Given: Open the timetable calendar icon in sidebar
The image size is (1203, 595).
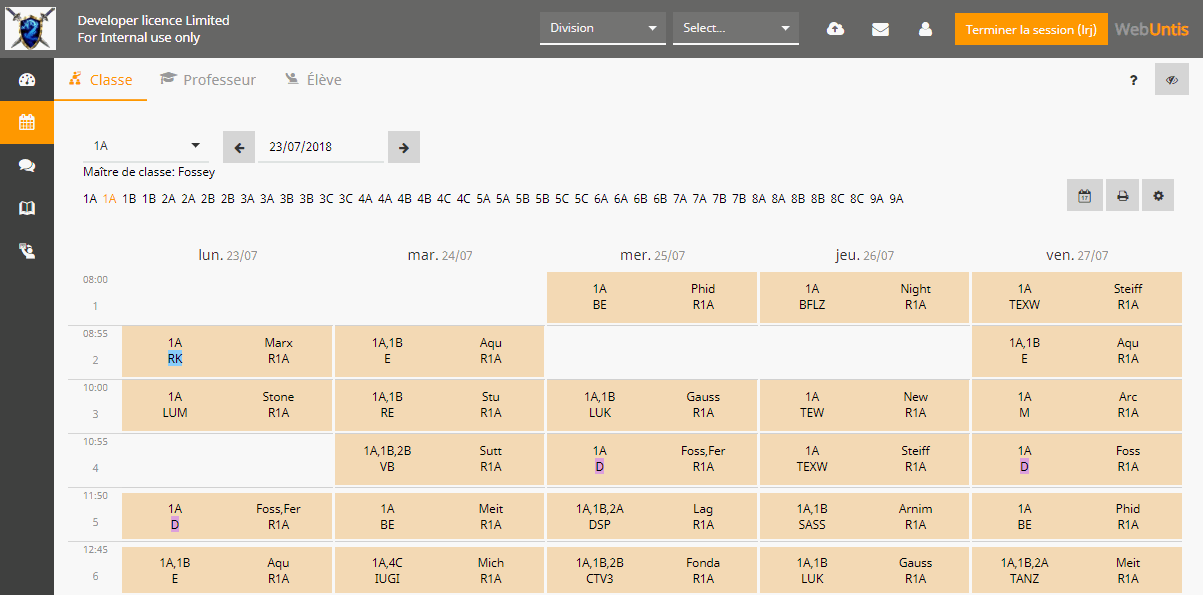Looking at the screenshot, I should click(x=27, y=123).
